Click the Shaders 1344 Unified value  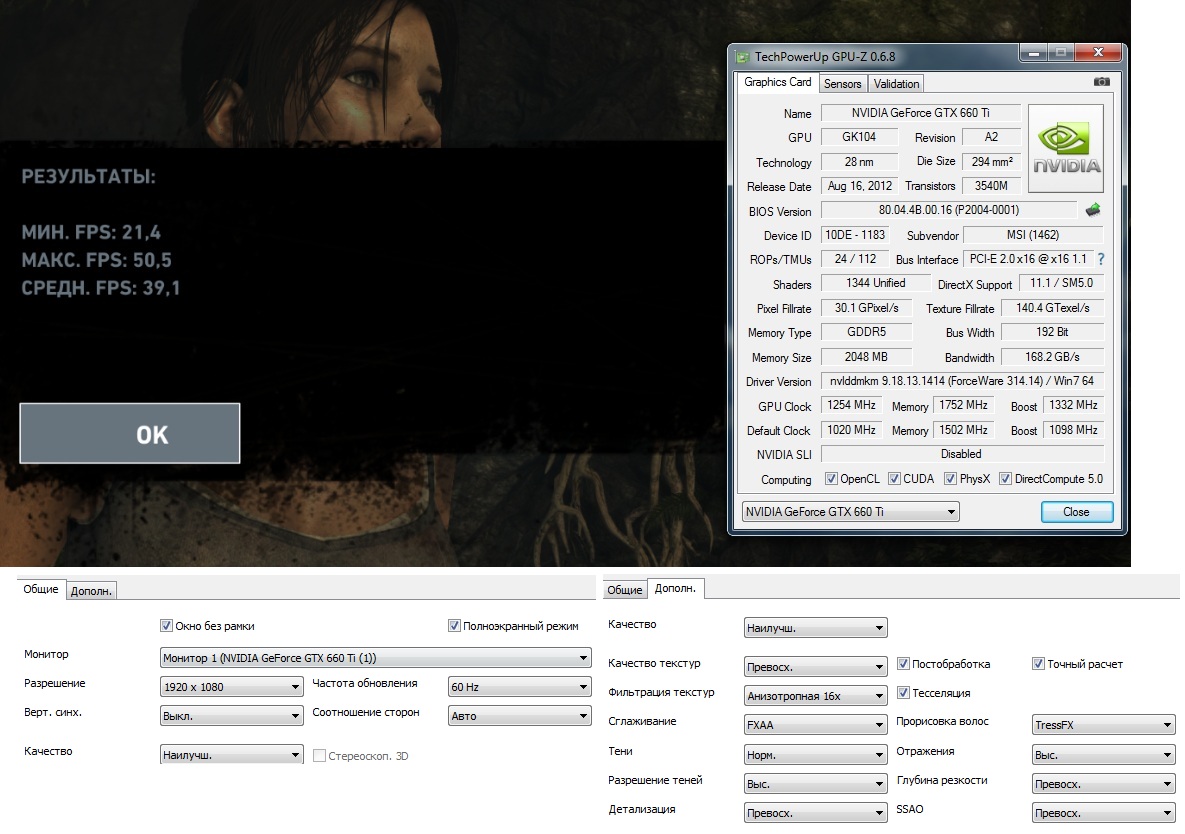click(875, 283)
